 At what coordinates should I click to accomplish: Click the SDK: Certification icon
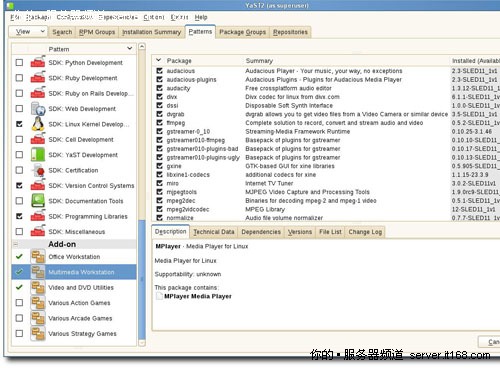tap(38, 170)
